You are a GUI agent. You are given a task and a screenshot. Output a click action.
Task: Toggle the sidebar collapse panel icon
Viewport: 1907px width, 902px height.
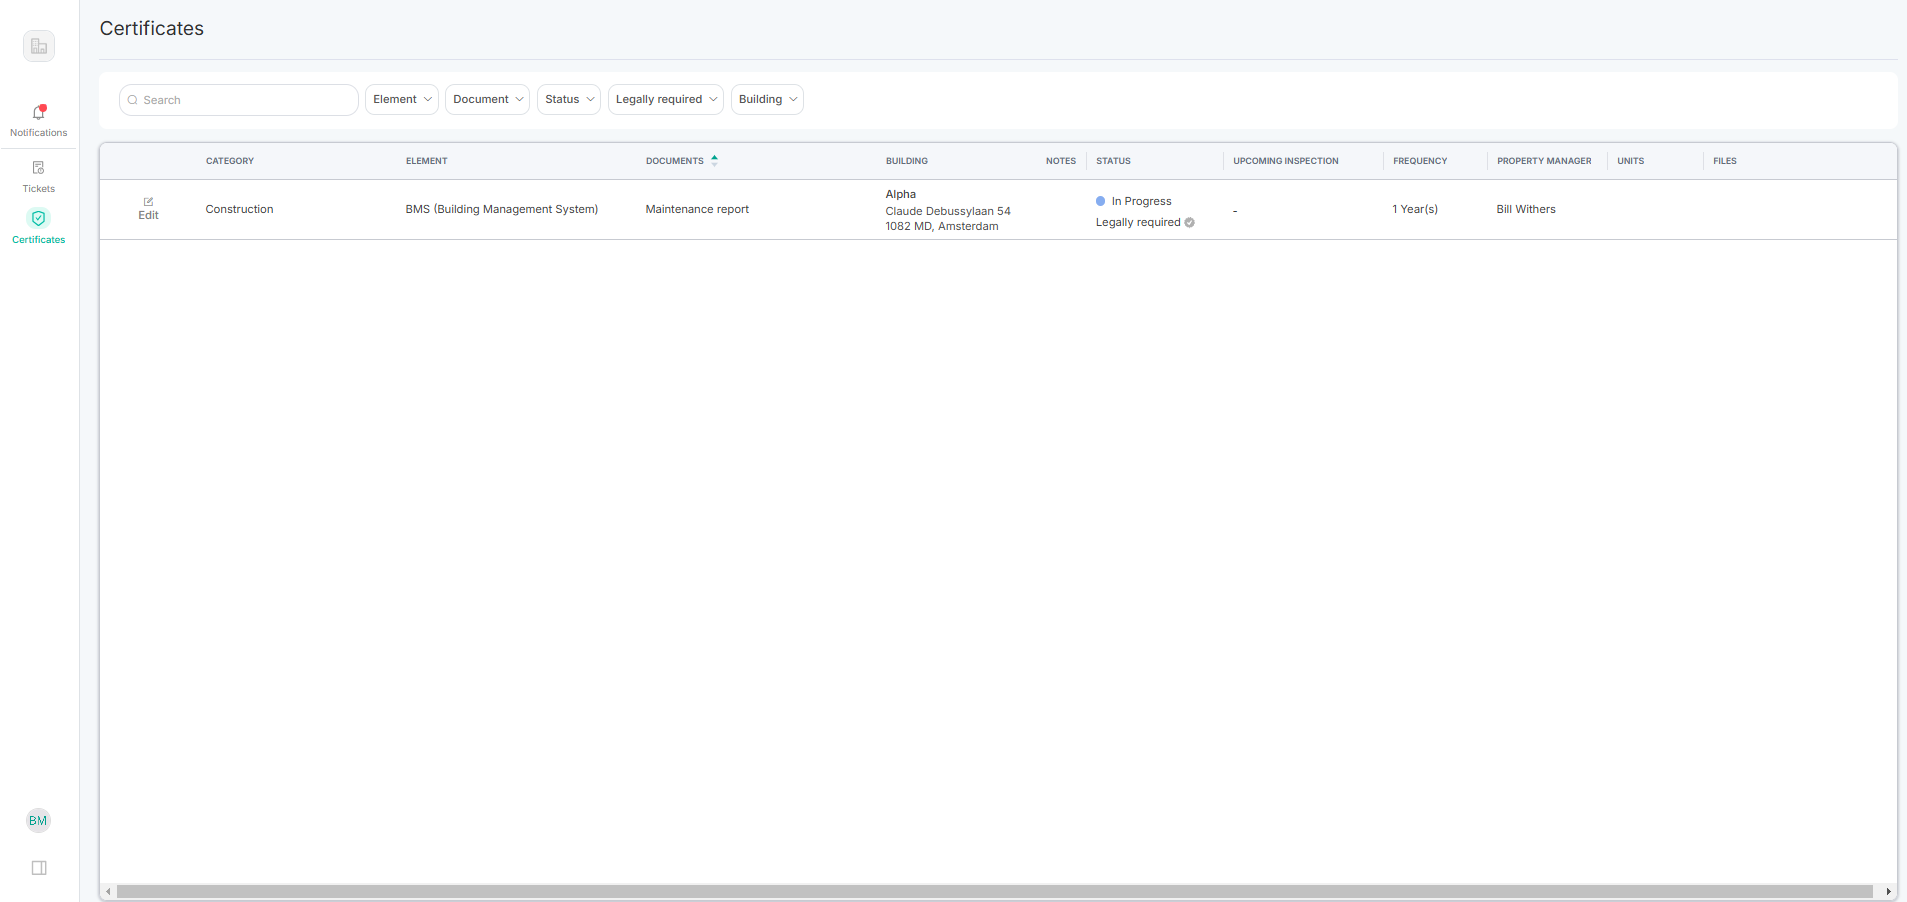[x=39, y=868]
